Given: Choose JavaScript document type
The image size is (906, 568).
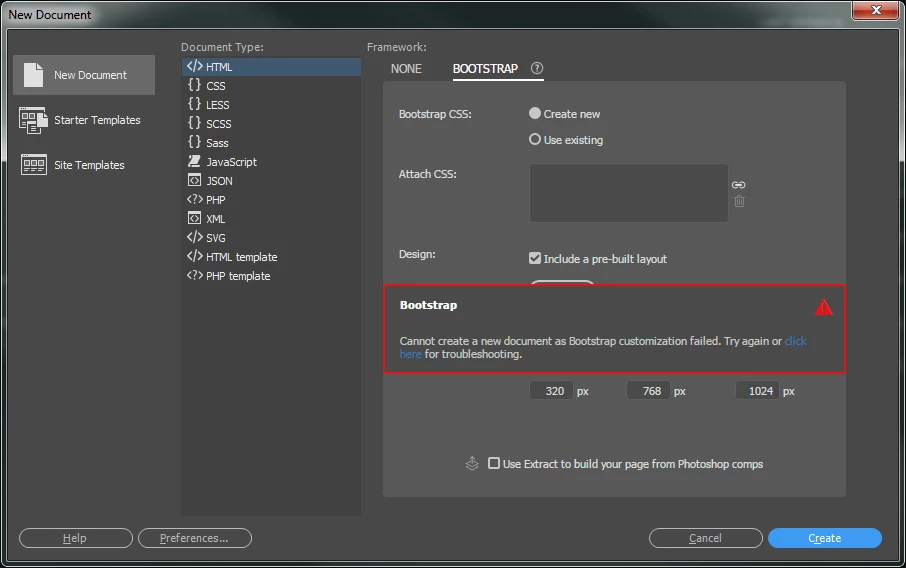Looking at the screenshot, I should click(x=271, y=162).
